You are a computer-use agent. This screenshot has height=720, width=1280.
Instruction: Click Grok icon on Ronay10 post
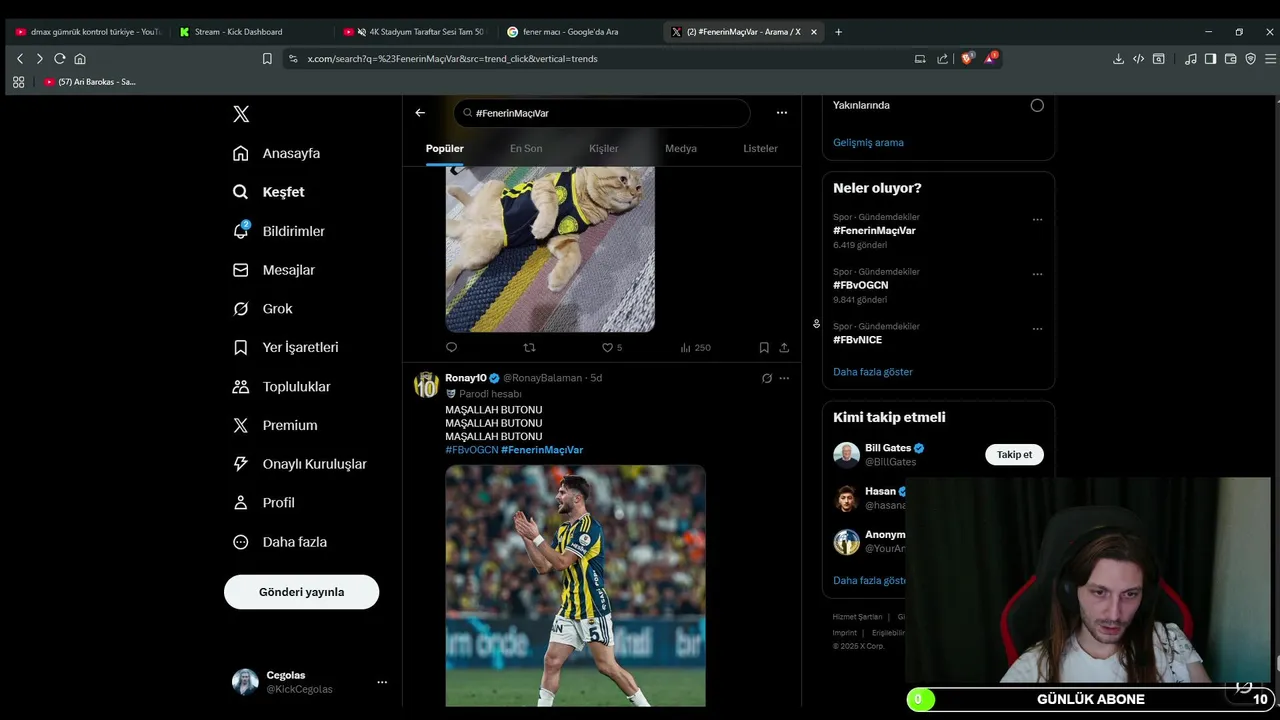click(x=767, y=378)
